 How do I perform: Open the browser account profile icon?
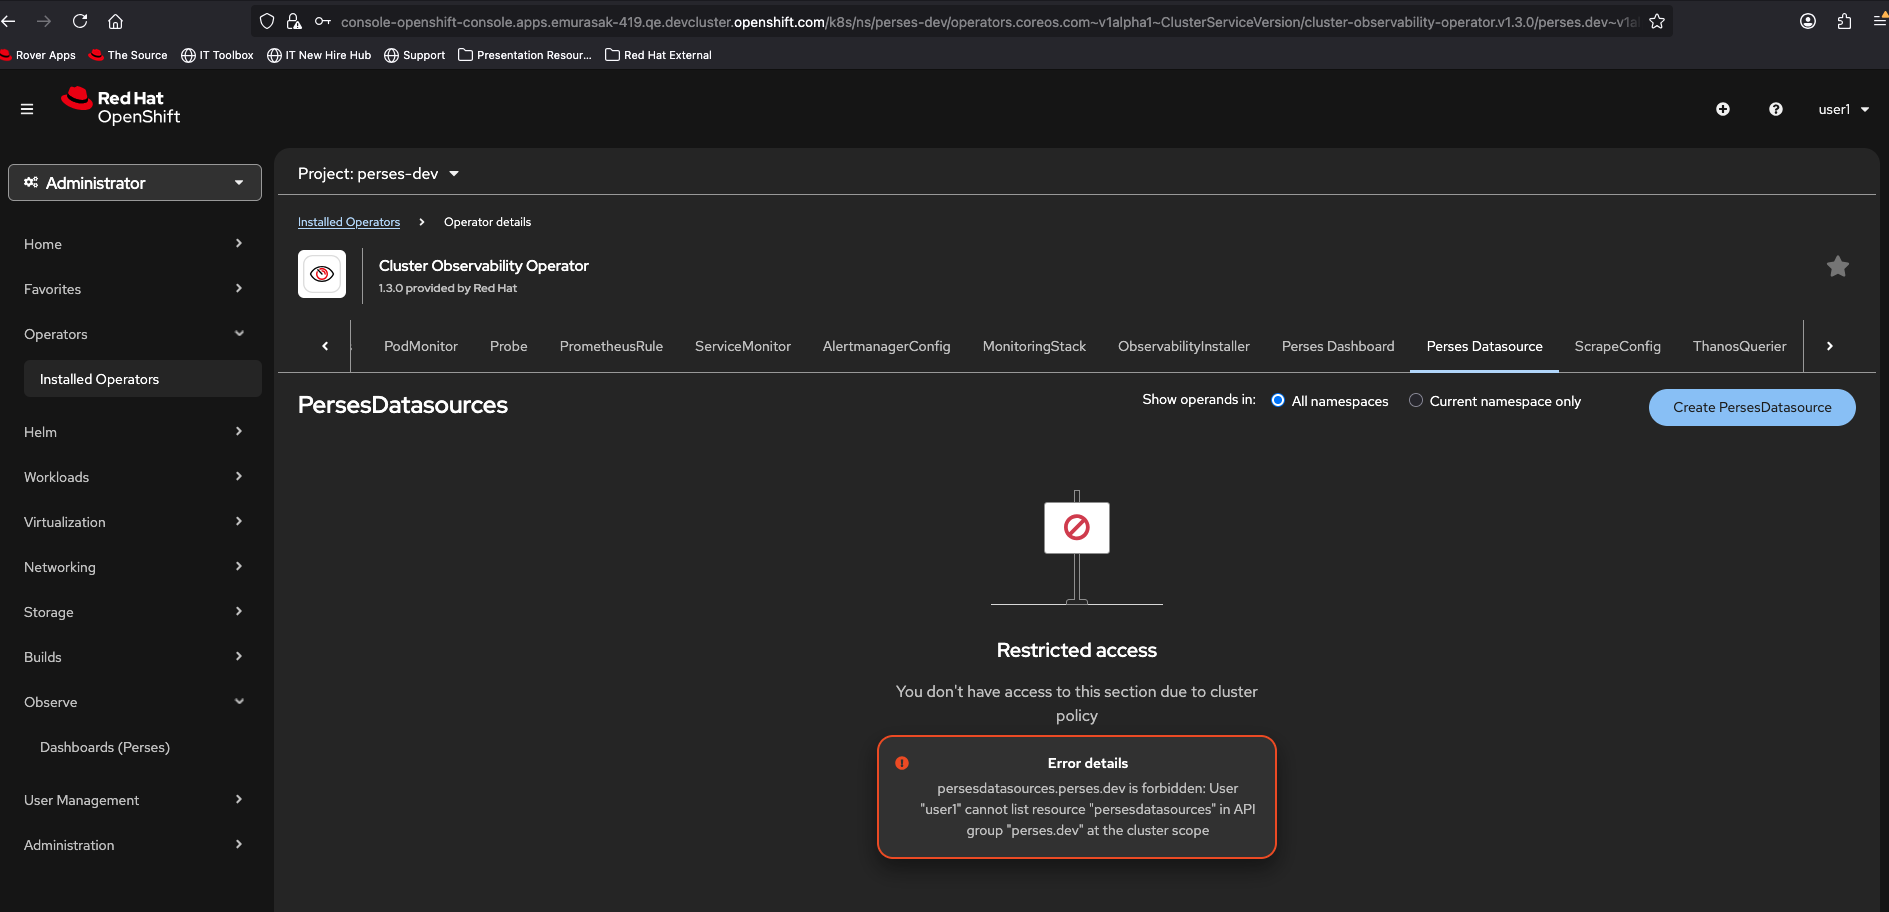(x=1808, y=21)
